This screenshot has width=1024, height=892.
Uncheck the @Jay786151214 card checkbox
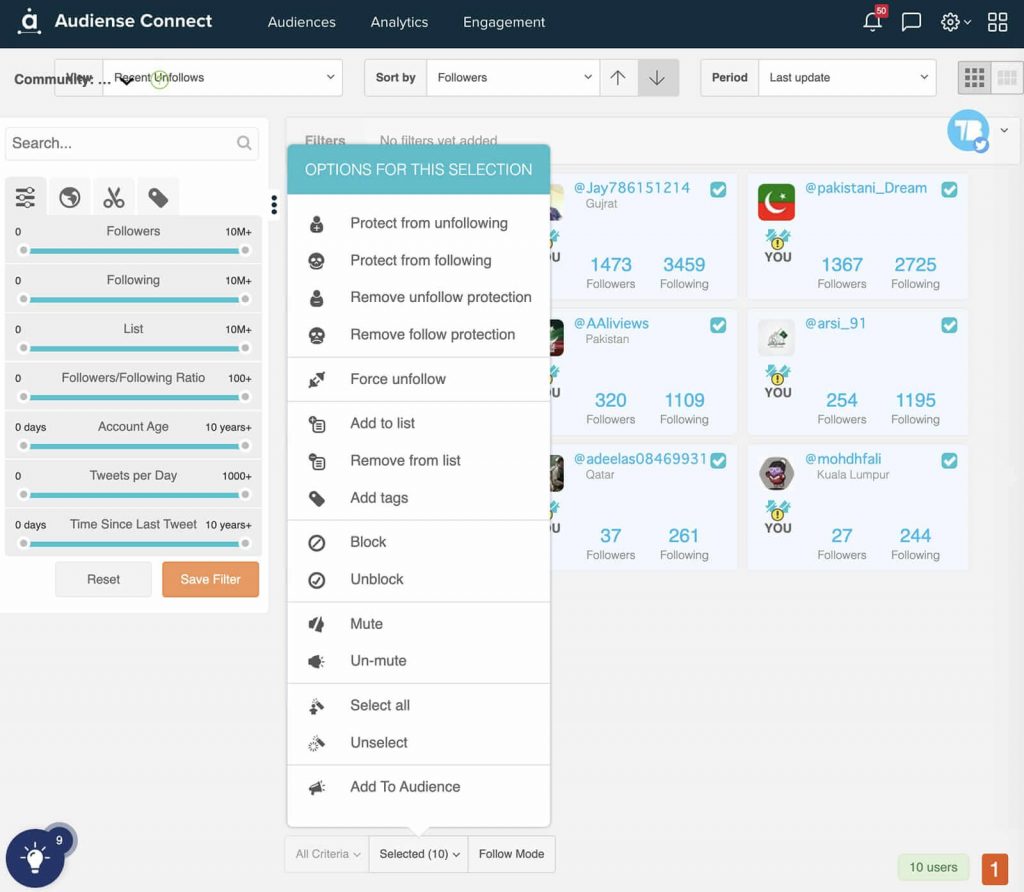click(718, 189)
